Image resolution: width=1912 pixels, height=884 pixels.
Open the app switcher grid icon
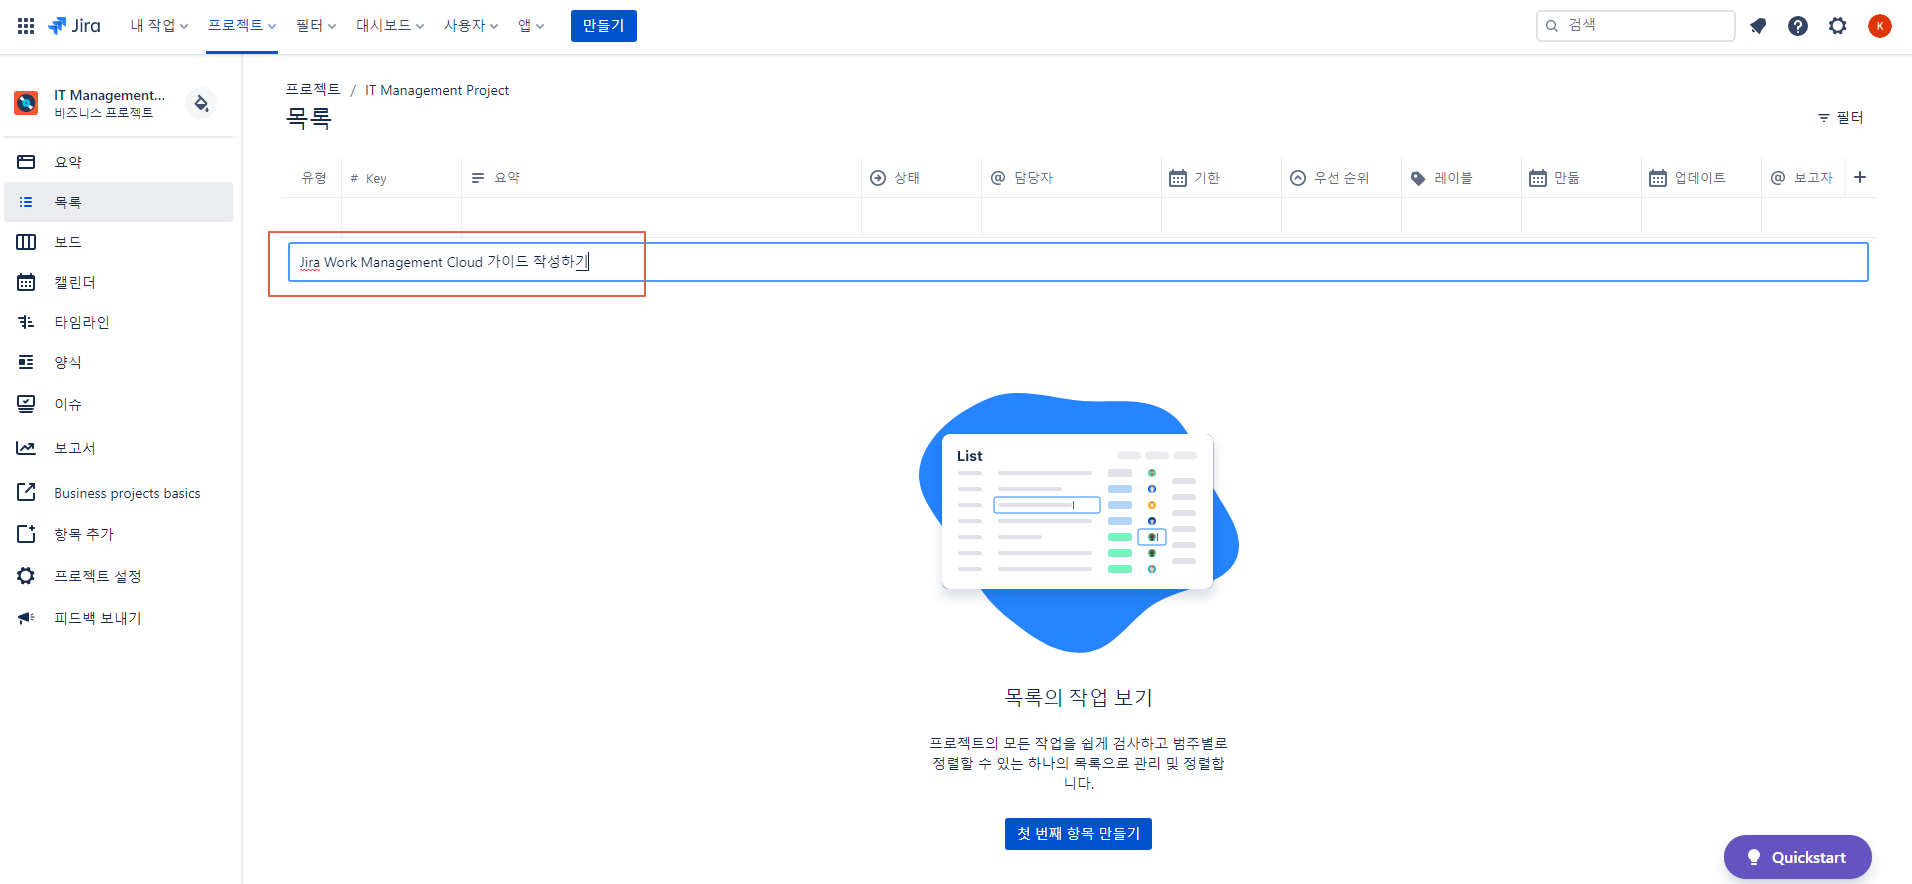(26, 26)
